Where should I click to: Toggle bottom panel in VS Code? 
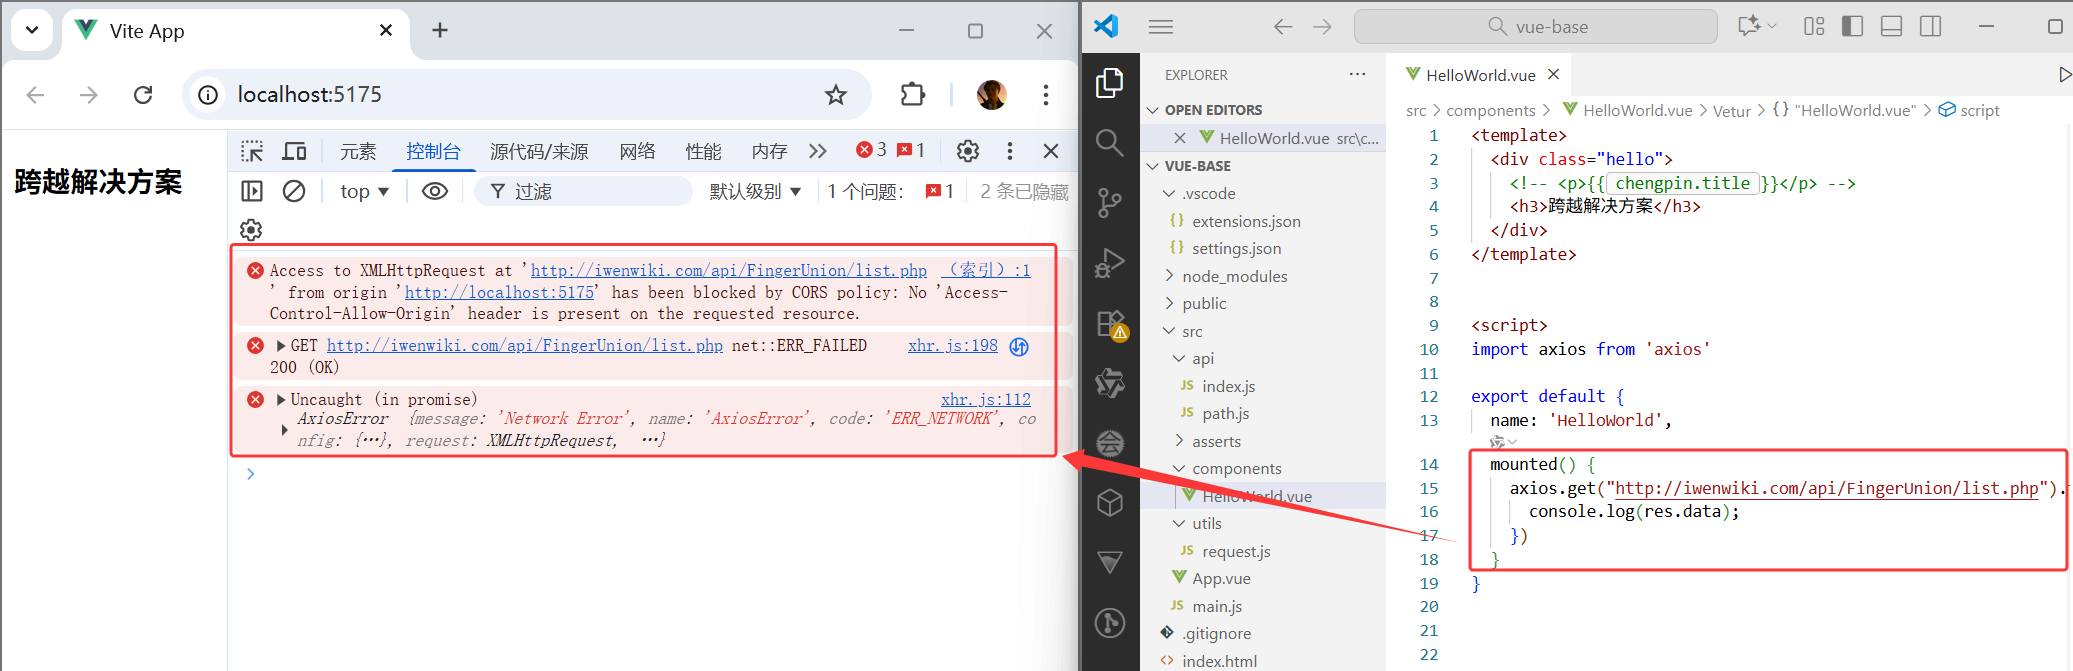tap(1891, 27)
